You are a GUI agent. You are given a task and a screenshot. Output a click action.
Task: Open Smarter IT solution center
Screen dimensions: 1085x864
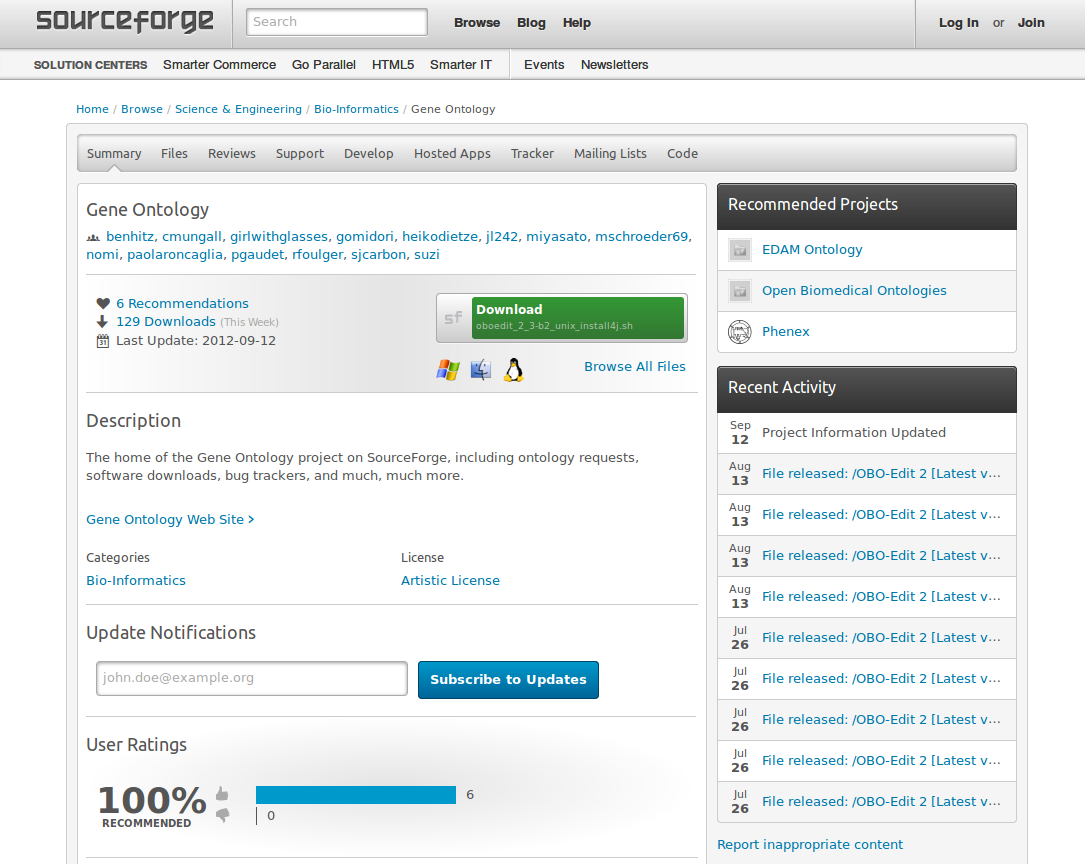click(x=461, y=64)
